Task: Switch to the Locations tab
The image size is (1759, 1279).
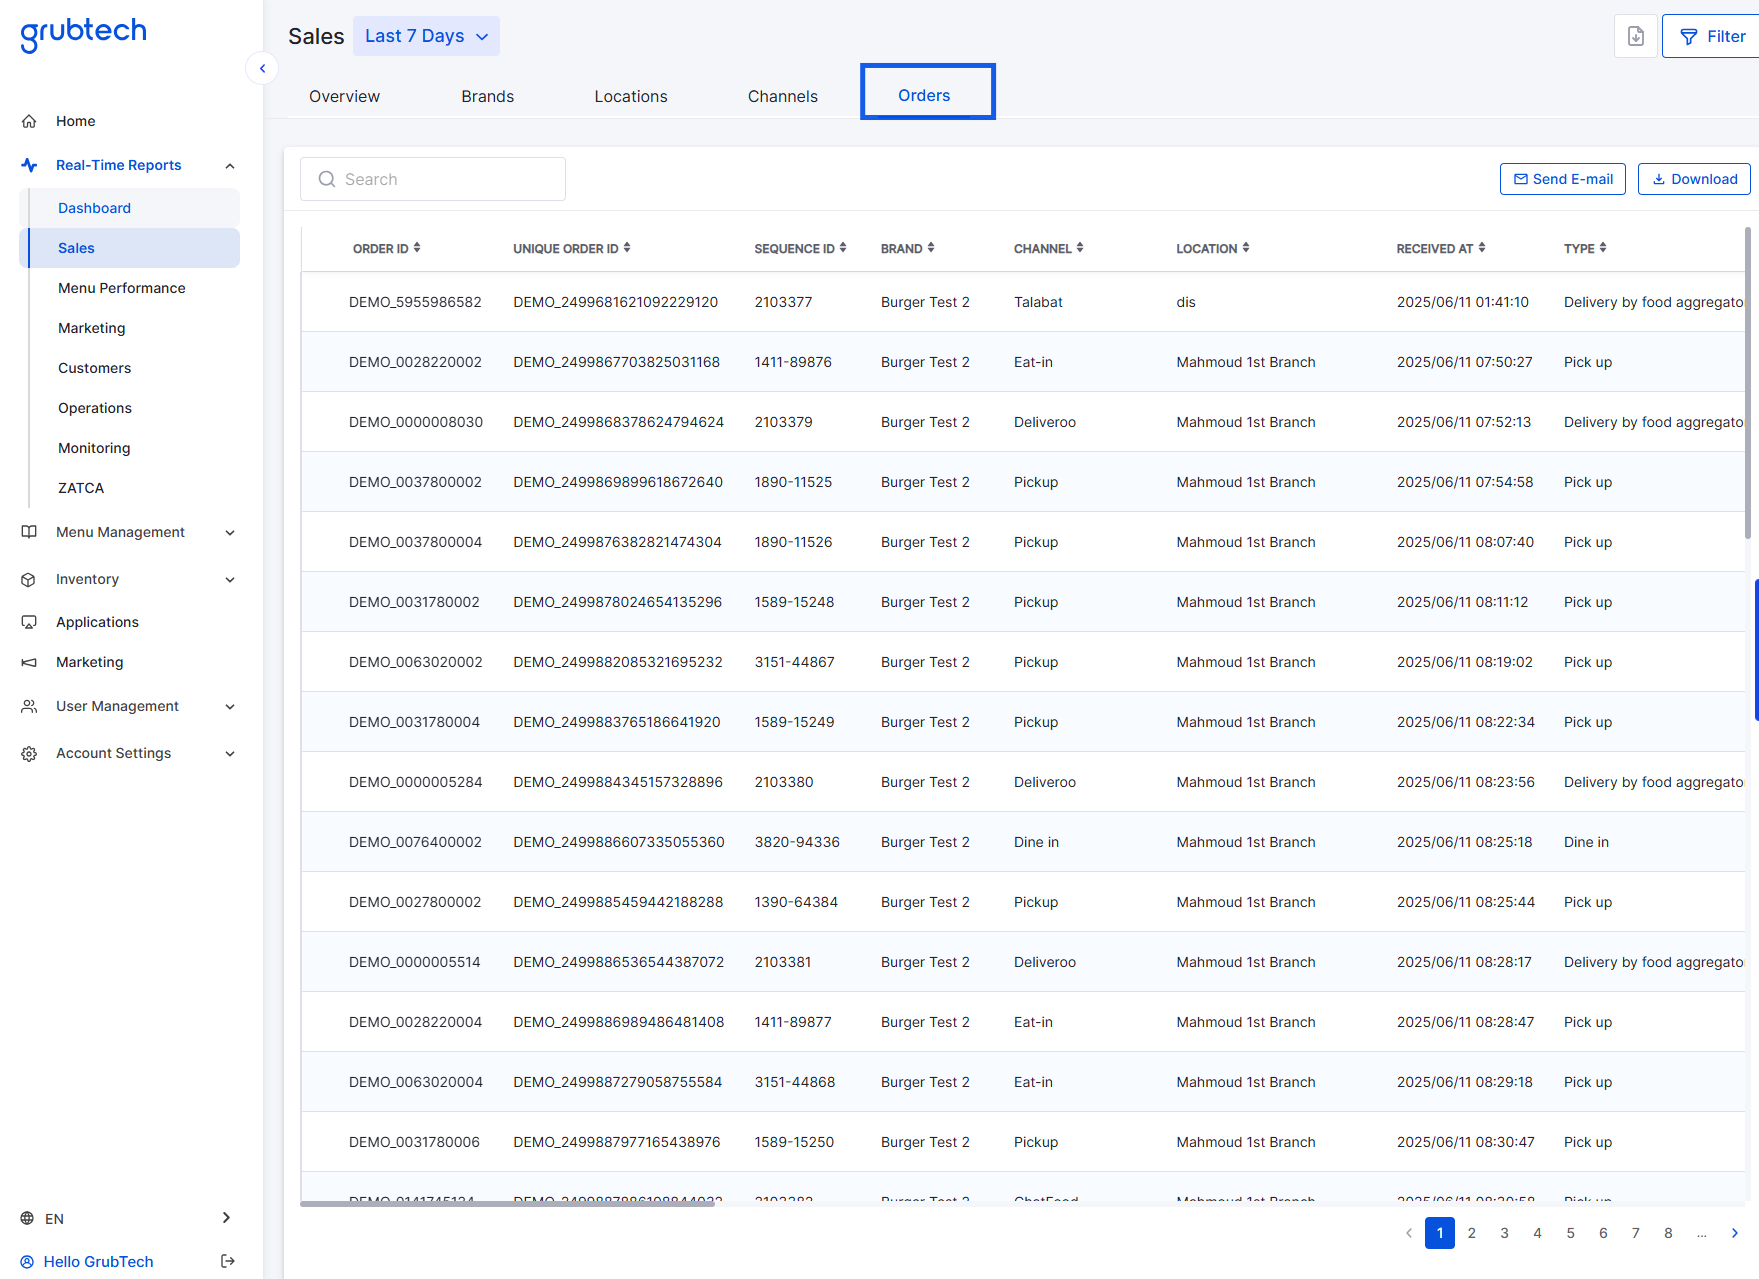Action: coord(631,96)
